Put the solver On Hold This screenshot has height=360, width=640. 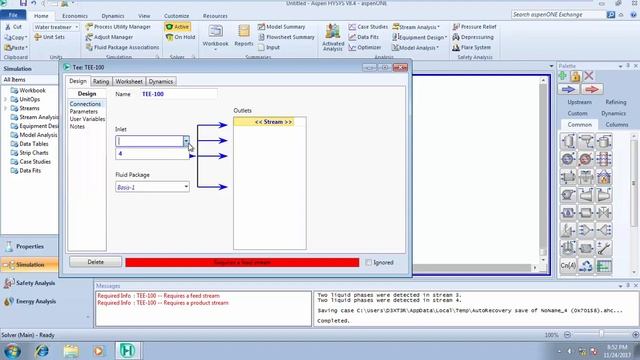pos(180,37)
